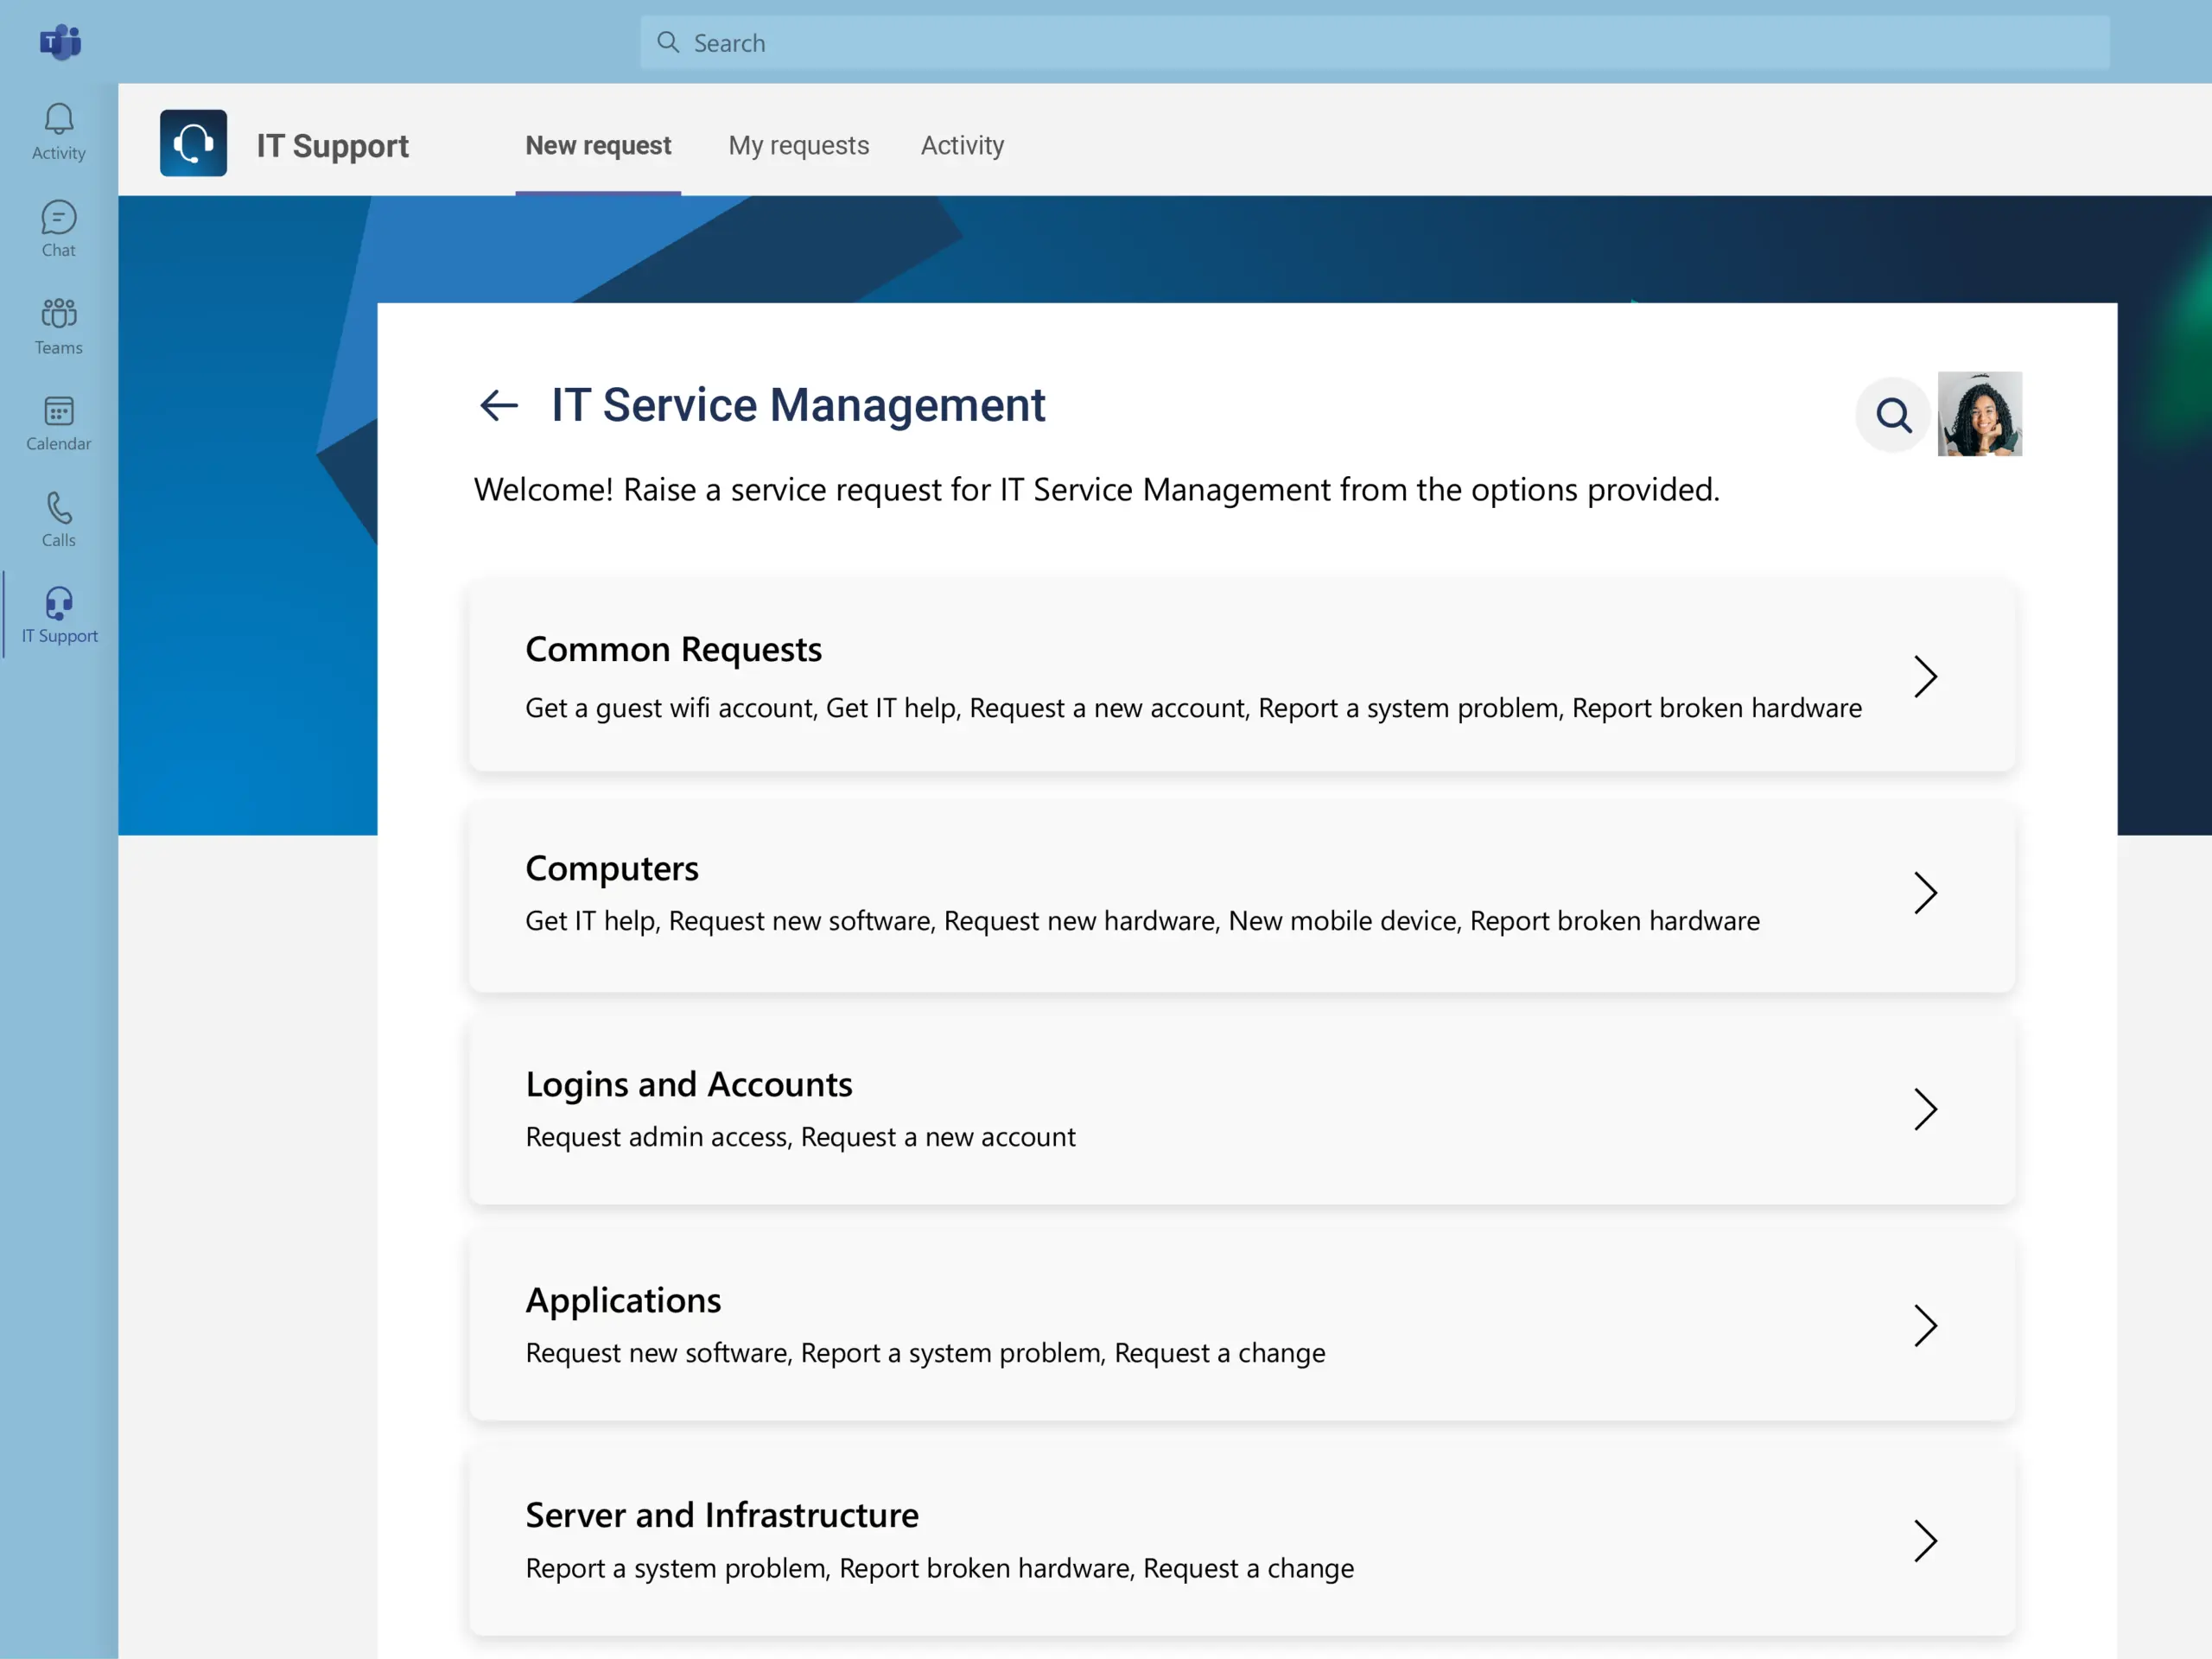The image size is (2212, 1659).
Task: Go to Teams in the sidebar
Action: [59, 326]
